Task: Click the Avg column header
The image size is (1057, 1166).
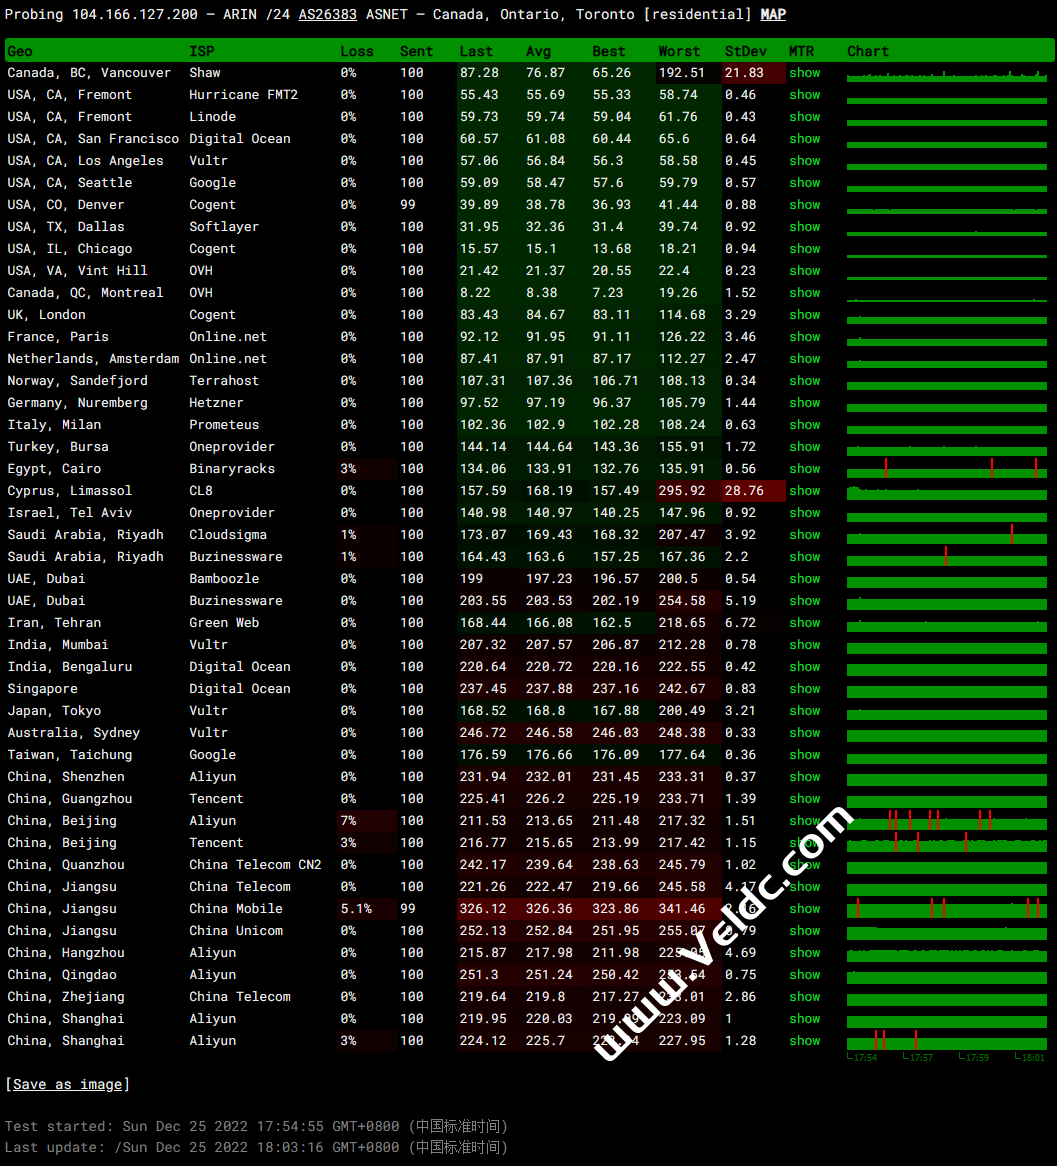Action: point(539,51)
